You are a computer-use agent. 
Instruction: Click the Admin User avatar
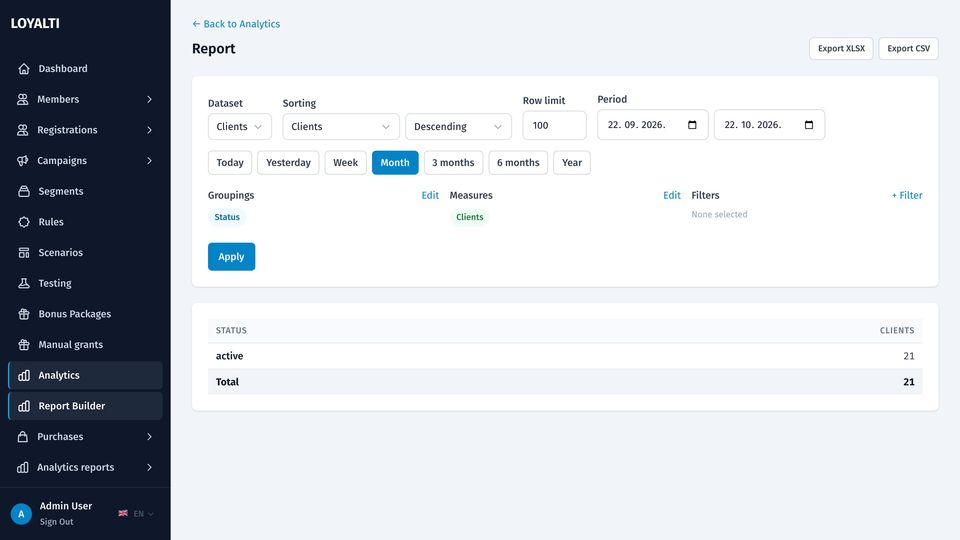(21, 514)
